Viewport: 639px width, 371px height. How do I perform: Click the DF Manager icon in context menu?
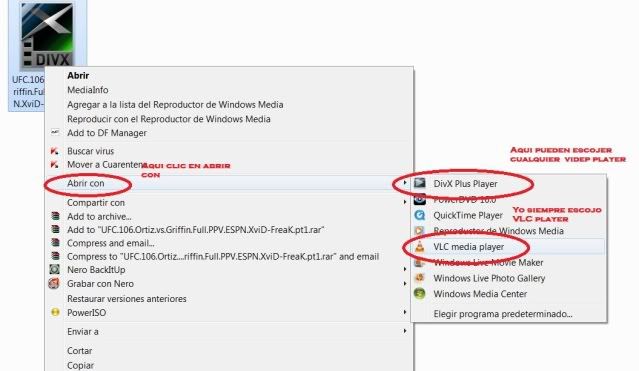55,132
